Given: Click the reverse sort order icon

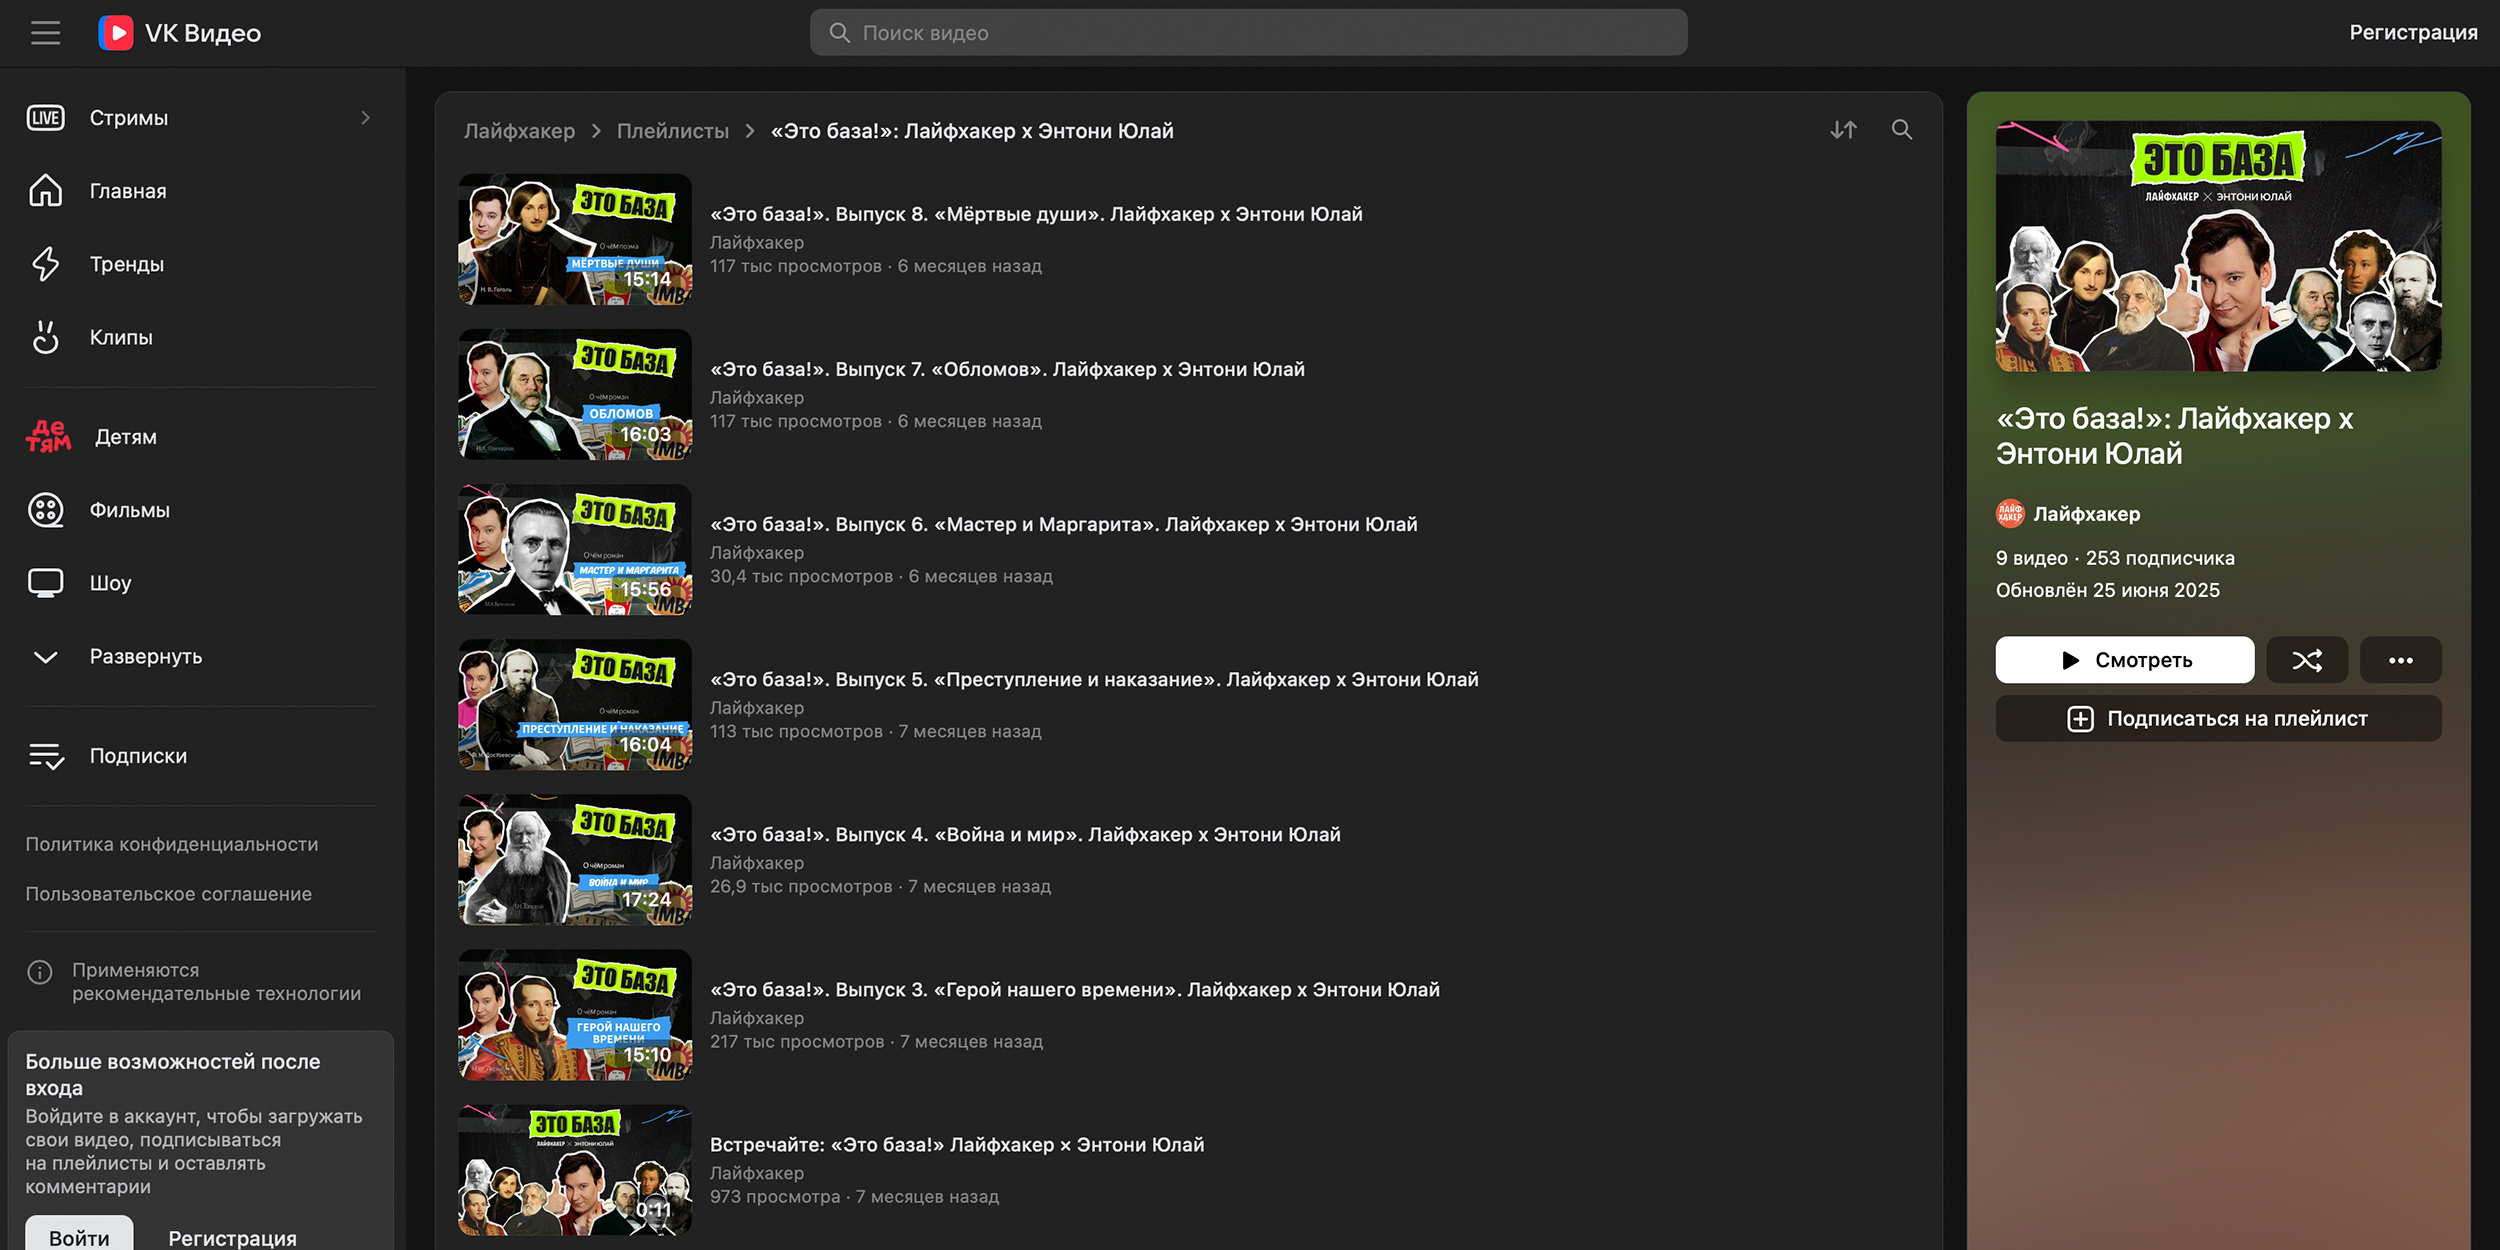Looking at the screenshot, I should tap(1843, 130).
